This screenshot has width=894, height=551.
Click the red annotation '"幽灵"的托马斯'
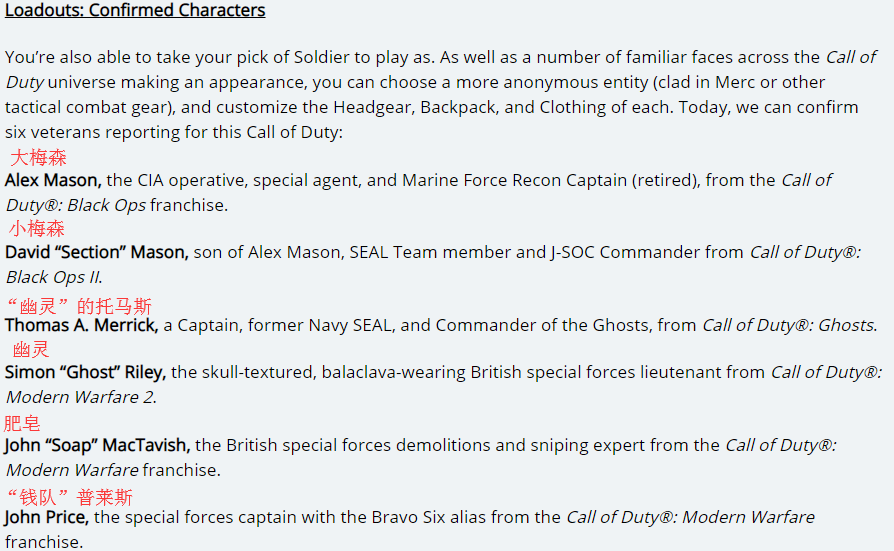[x=79, y=306]
